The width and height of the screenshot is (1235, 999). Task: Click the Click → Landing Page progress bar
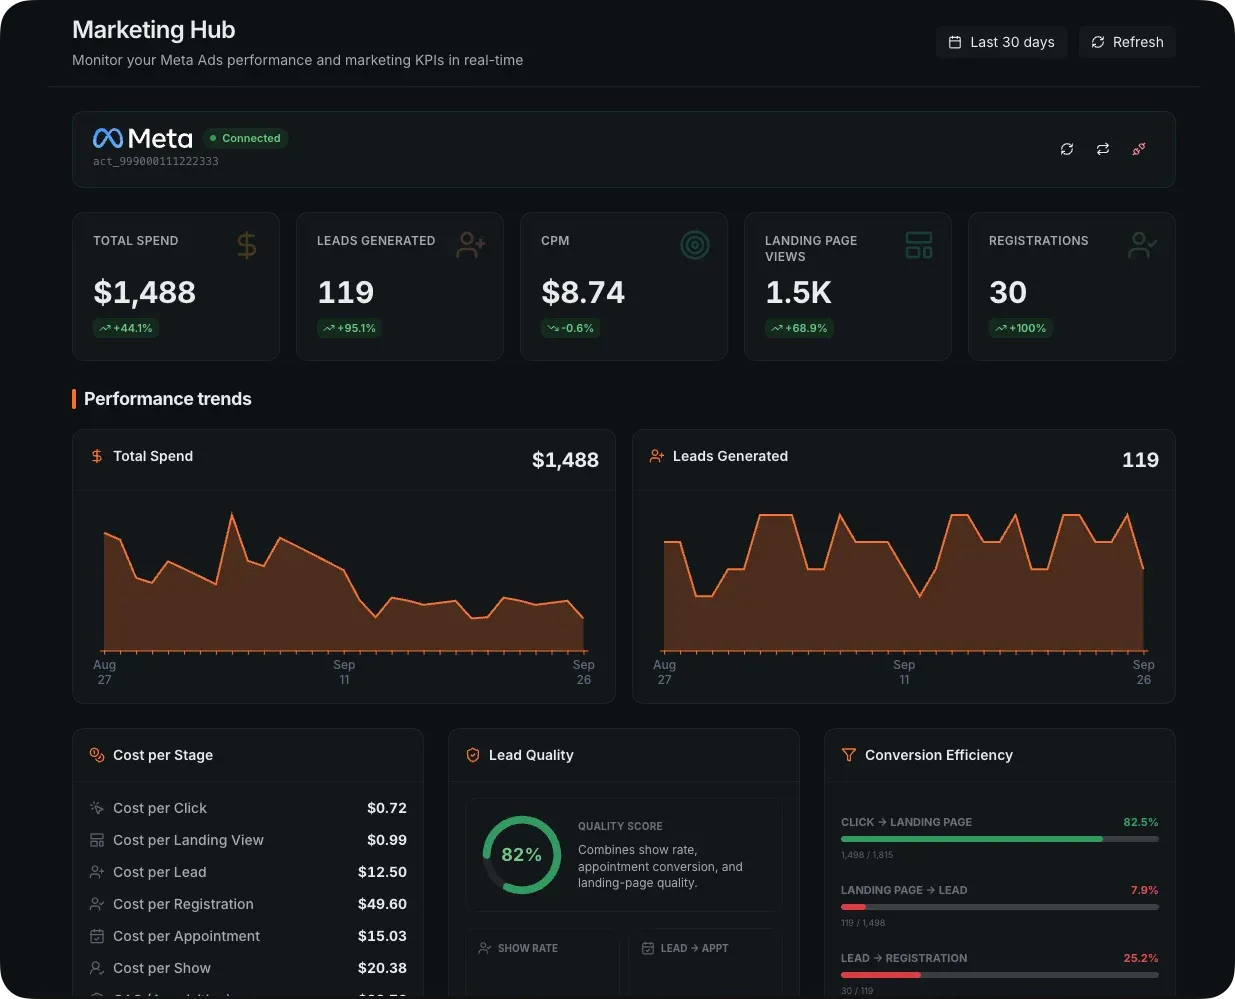pyautogui.click(x=1000, y=839)
